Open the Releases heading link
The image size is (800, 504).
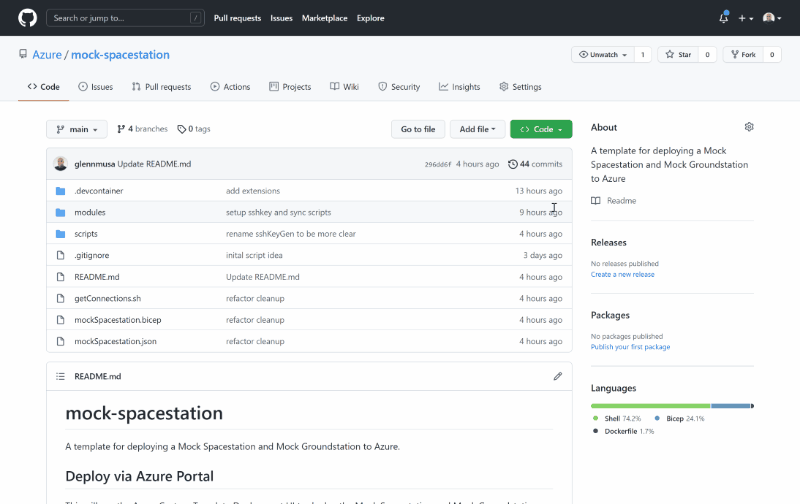coord(609,242)
